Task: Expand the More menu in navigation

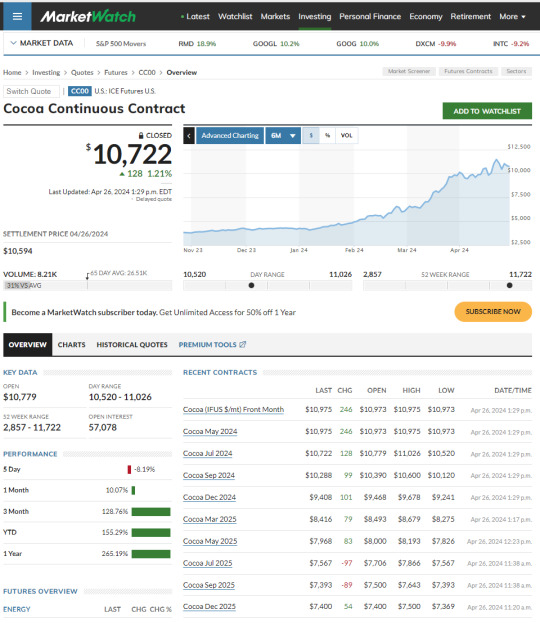Action: coord(512,17)
